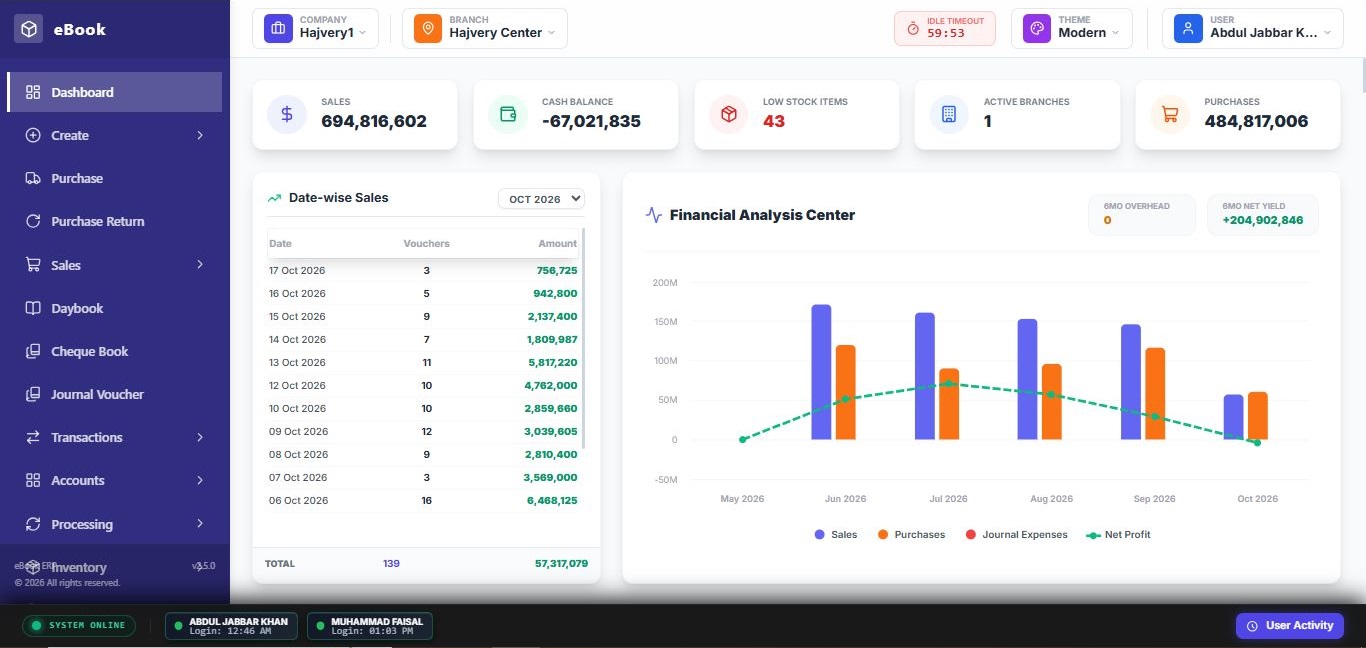
Task: Click the Amount column header
Action: point(558,243)
